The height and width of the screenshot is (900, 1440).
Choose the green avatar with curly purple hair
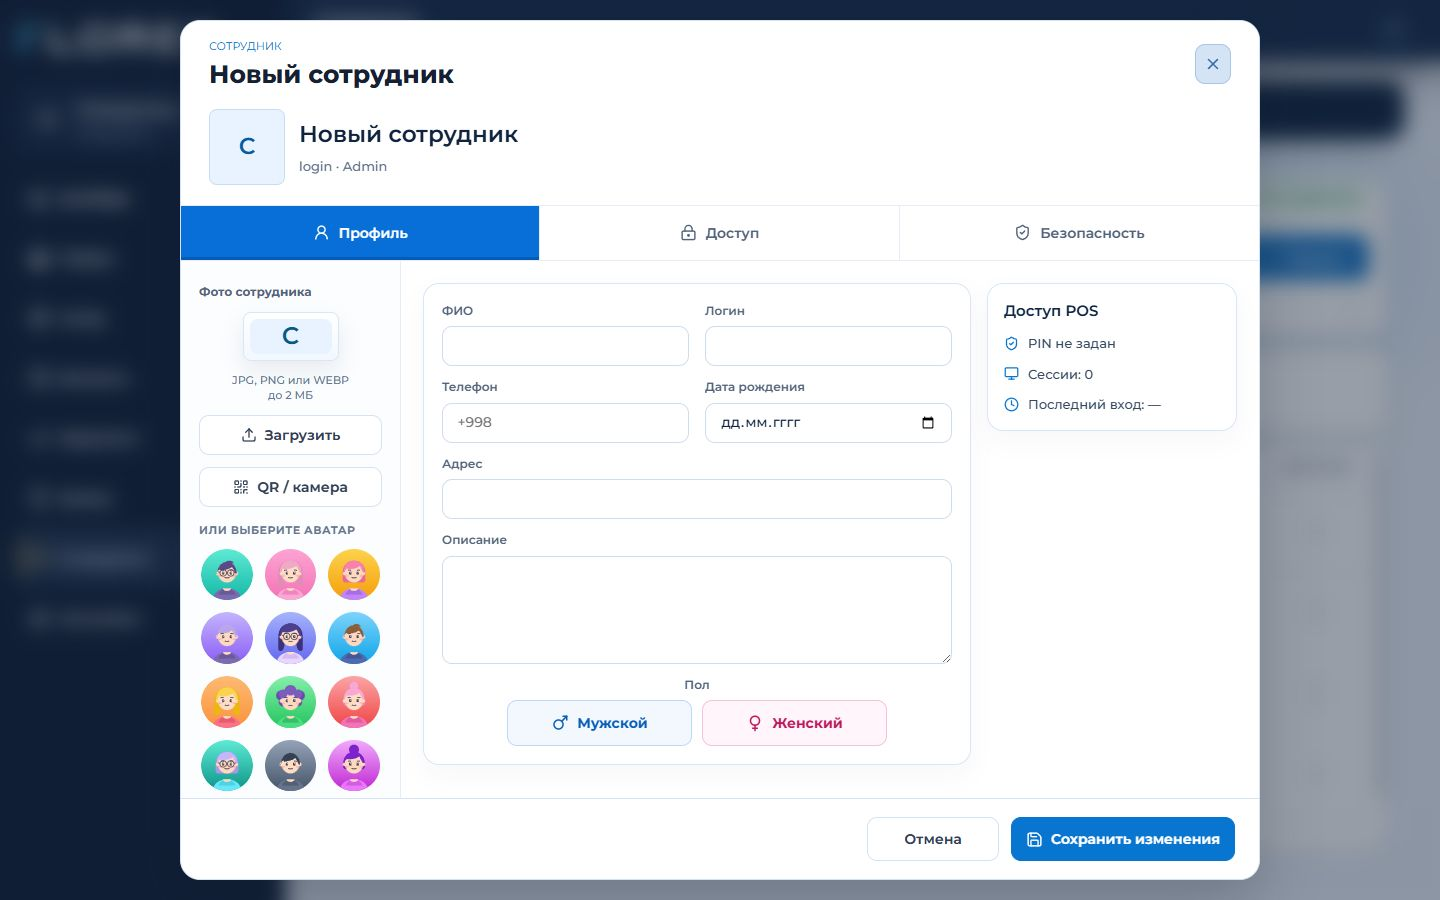coord(290,702)
